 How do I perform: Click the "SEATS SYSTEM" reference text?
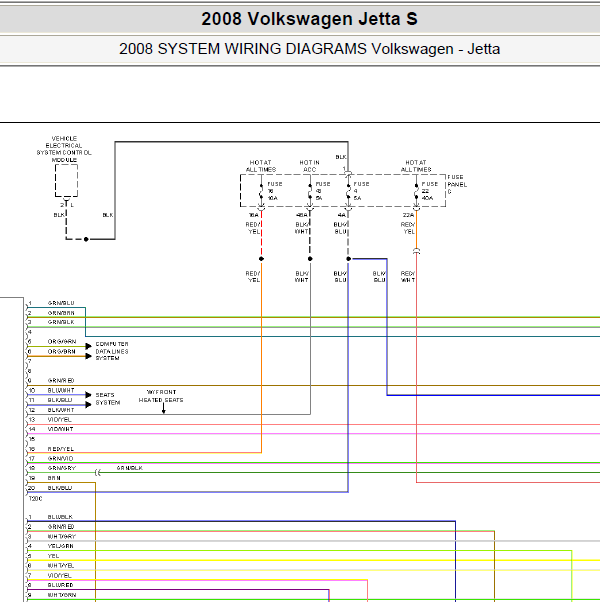tap(108, 399)
